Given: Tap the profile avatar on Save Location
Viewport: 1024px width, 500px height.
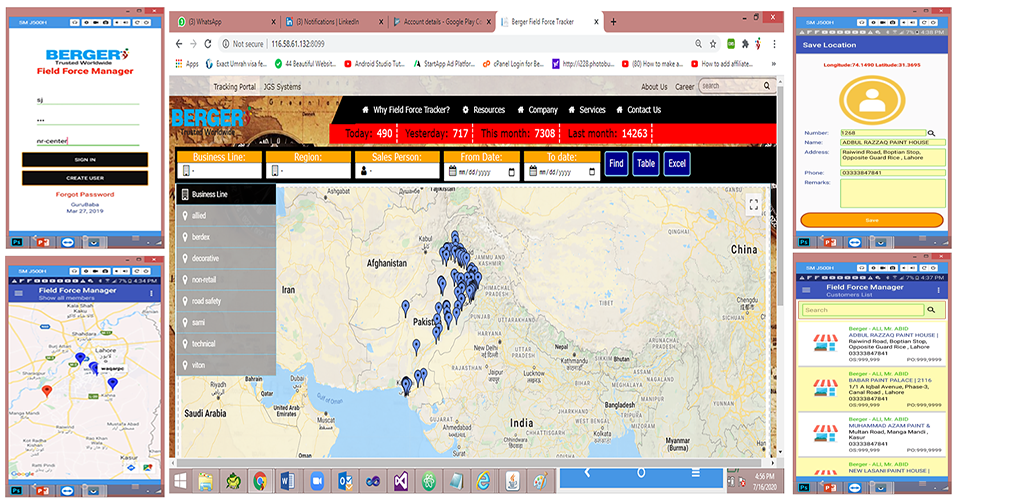Looking at the screenshot, I should tap(872, 99).
